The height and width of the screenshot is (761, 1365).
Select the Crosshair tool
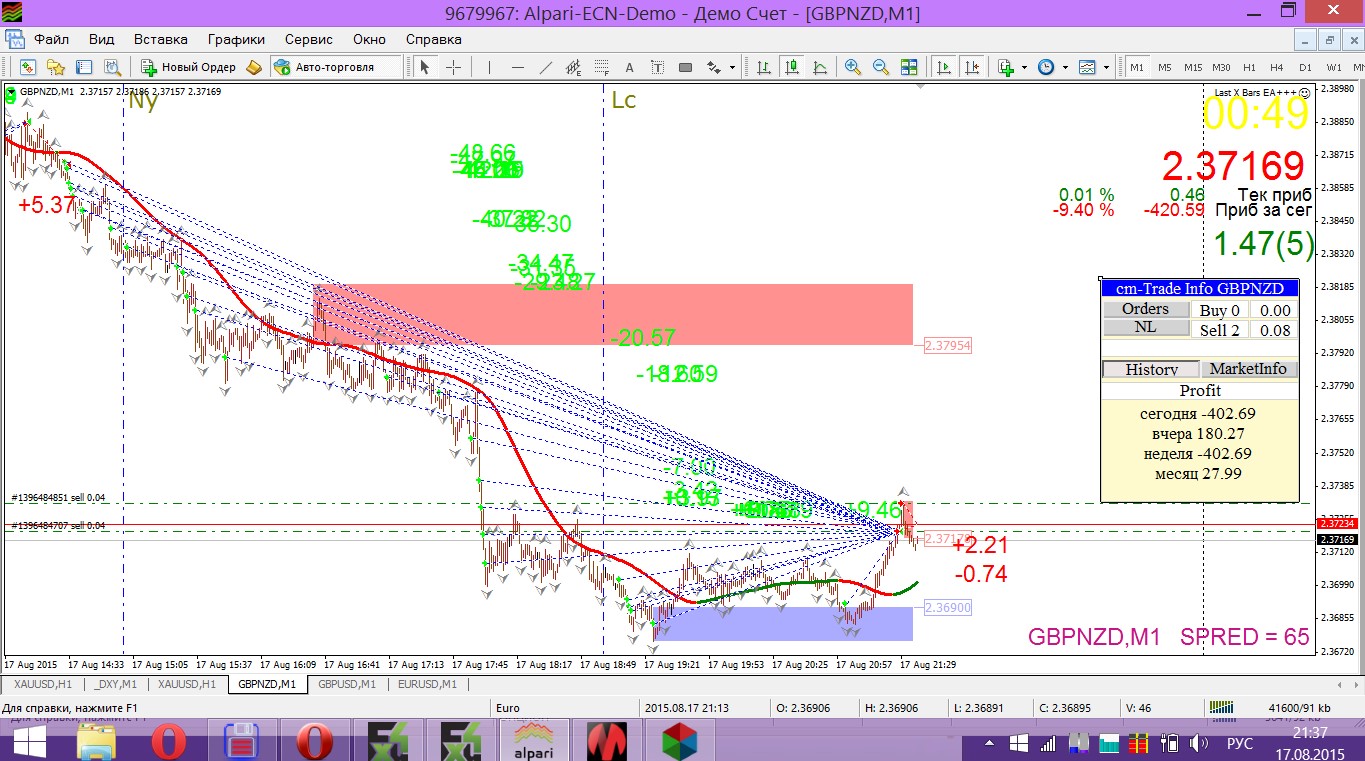453,67
